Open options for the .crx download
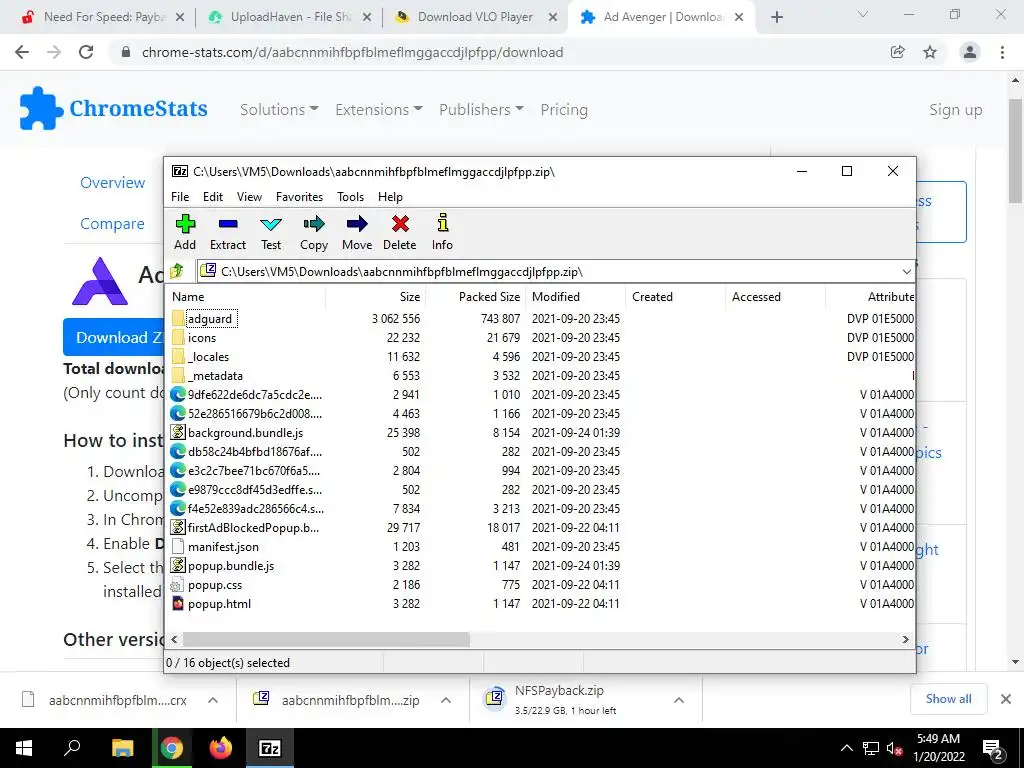The height and width of the screenshot is (768, 1024). pos(213,700)
